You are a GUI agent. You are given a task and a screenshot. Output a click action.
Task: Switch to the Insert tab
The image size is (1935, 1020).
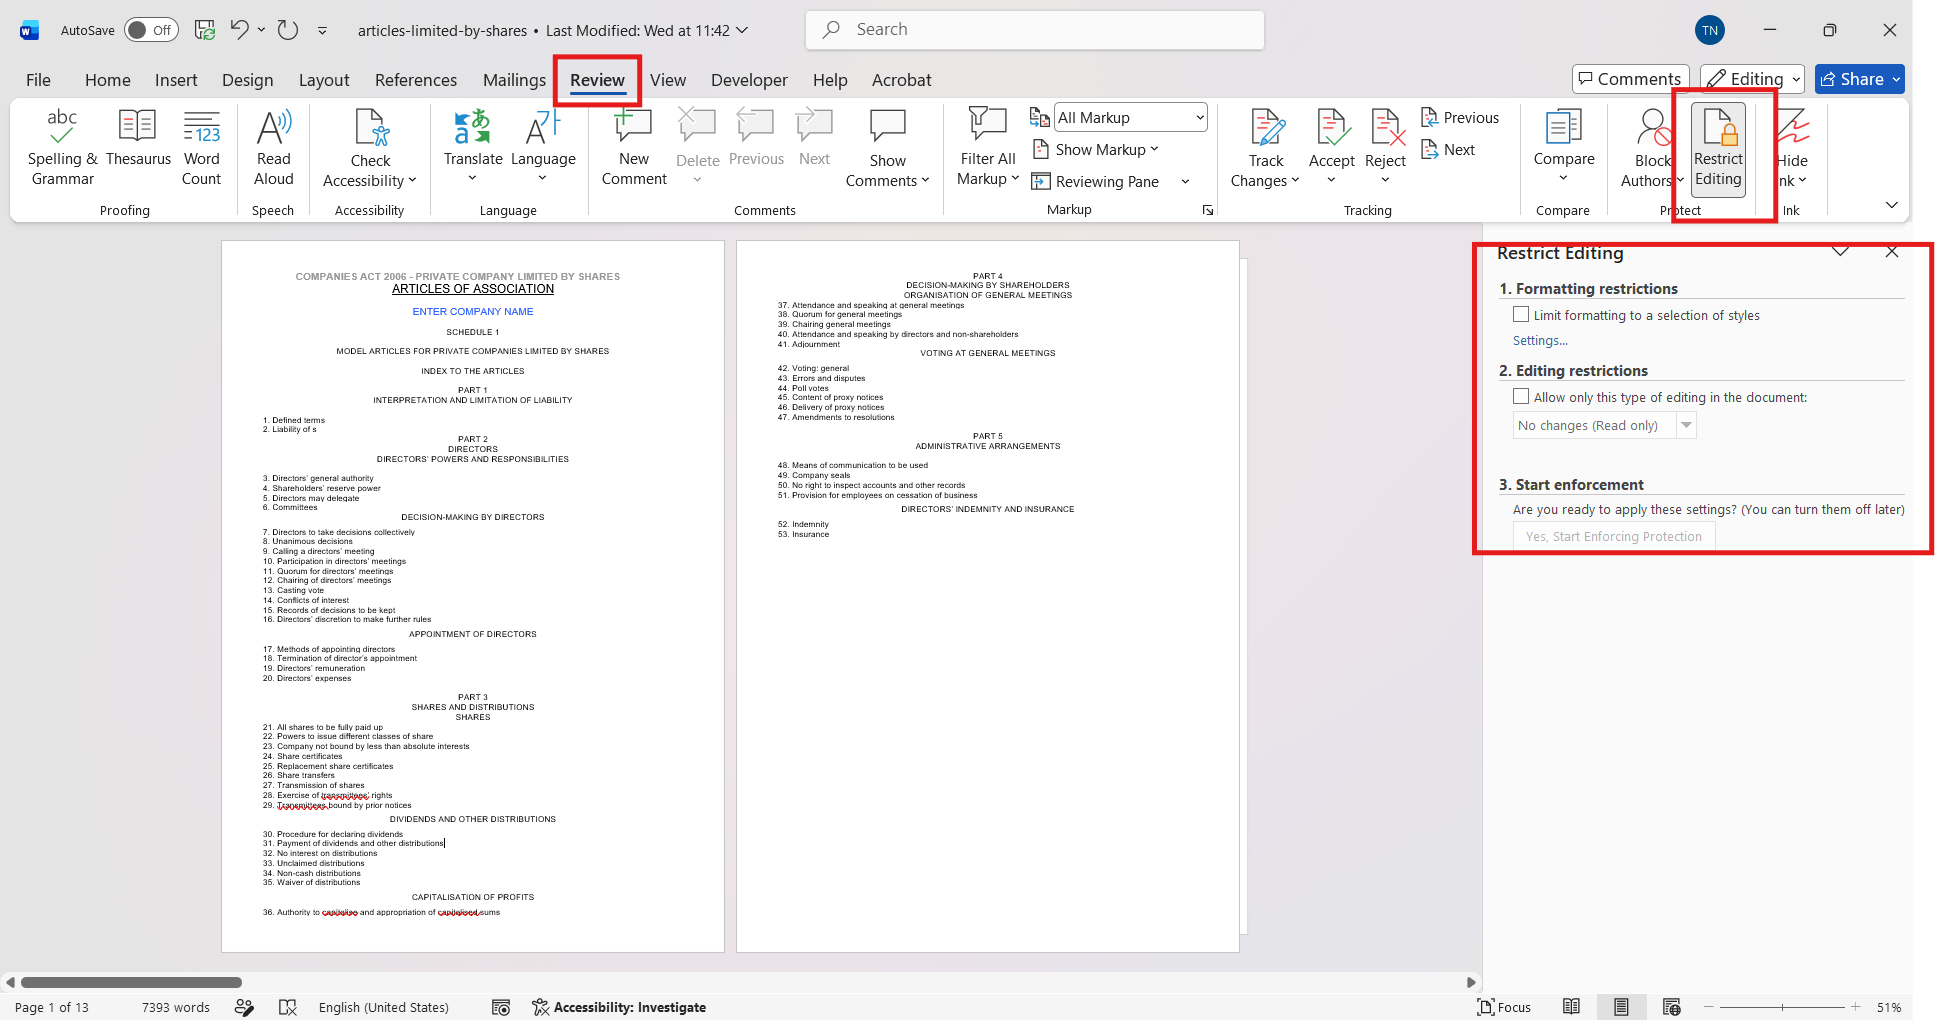(x=176, y=80)
